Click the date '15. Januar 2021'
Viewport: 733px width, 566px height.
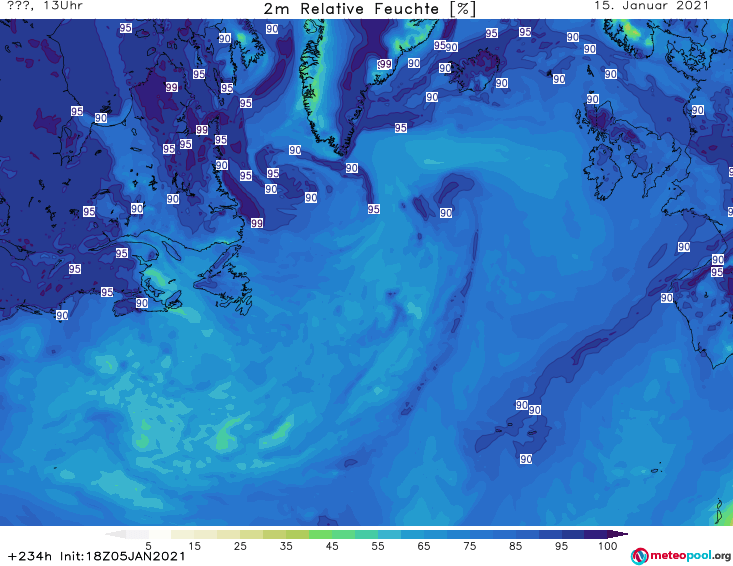tap(651, 6)
